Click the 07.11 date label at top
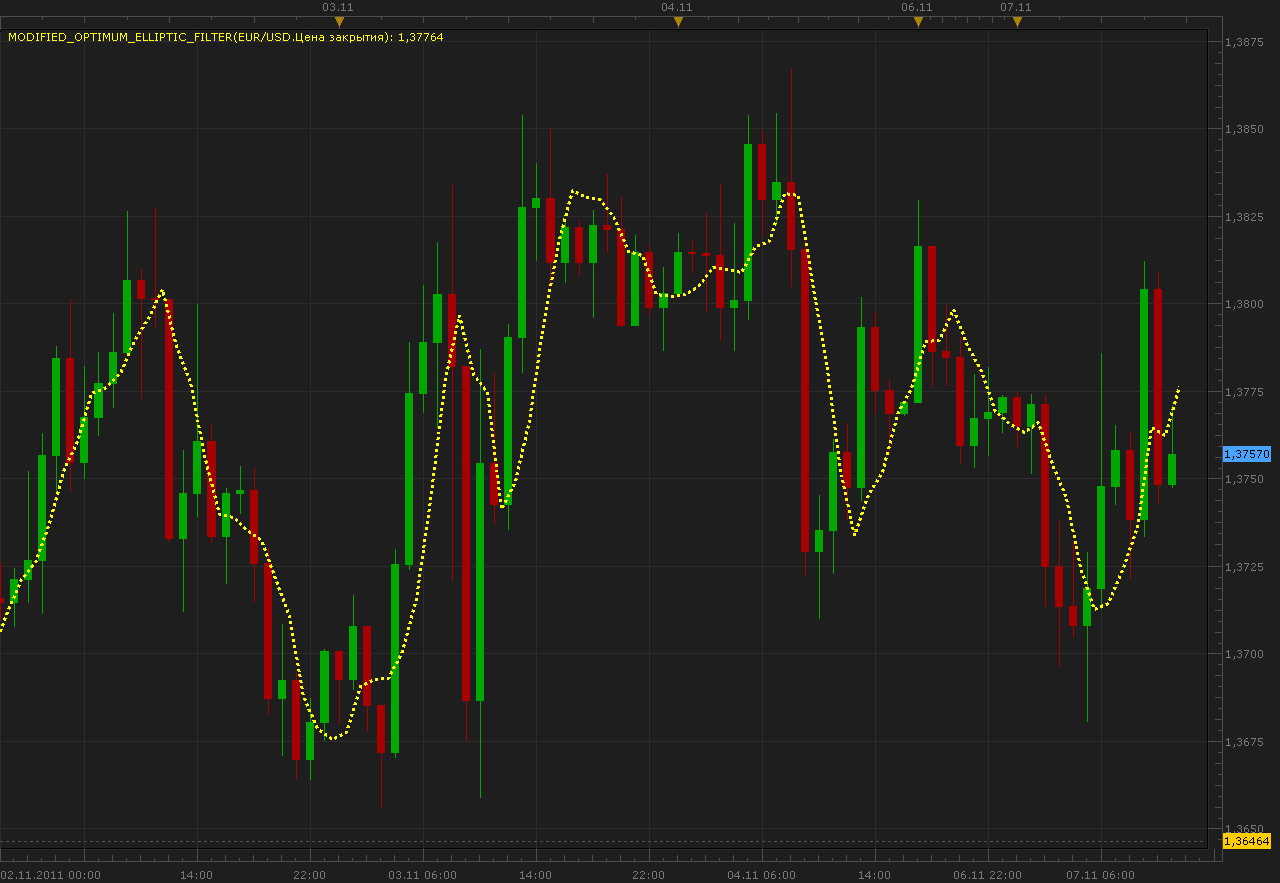This screenshot has width=1280, height=883. (1016, 7)
